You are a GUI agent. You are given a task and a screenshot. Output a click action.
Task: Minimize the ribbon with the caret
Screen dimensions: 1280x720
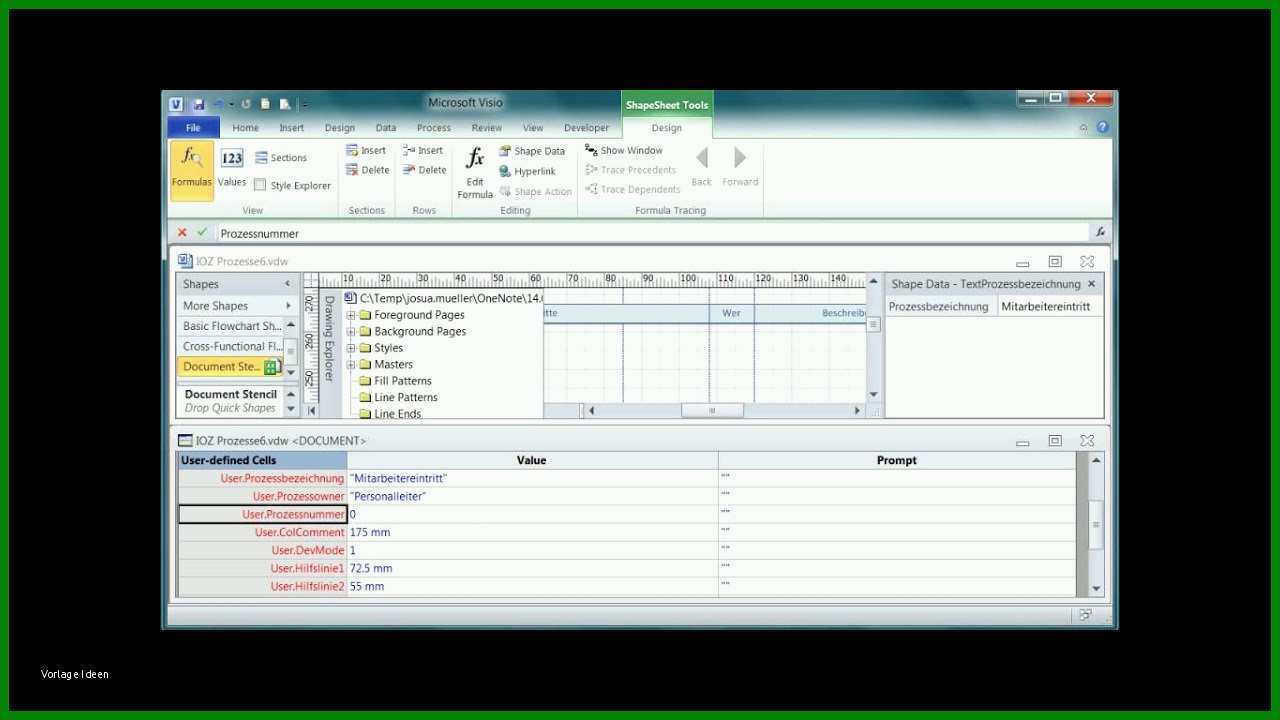(1083, 128)
